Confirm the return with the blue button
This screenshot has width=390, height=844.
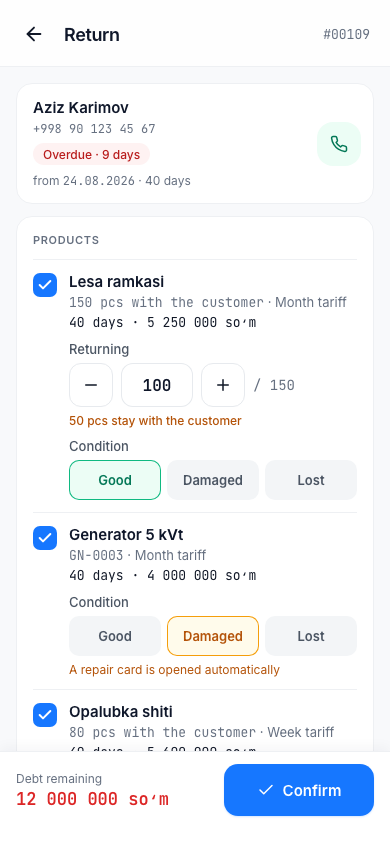click(299, 790)
